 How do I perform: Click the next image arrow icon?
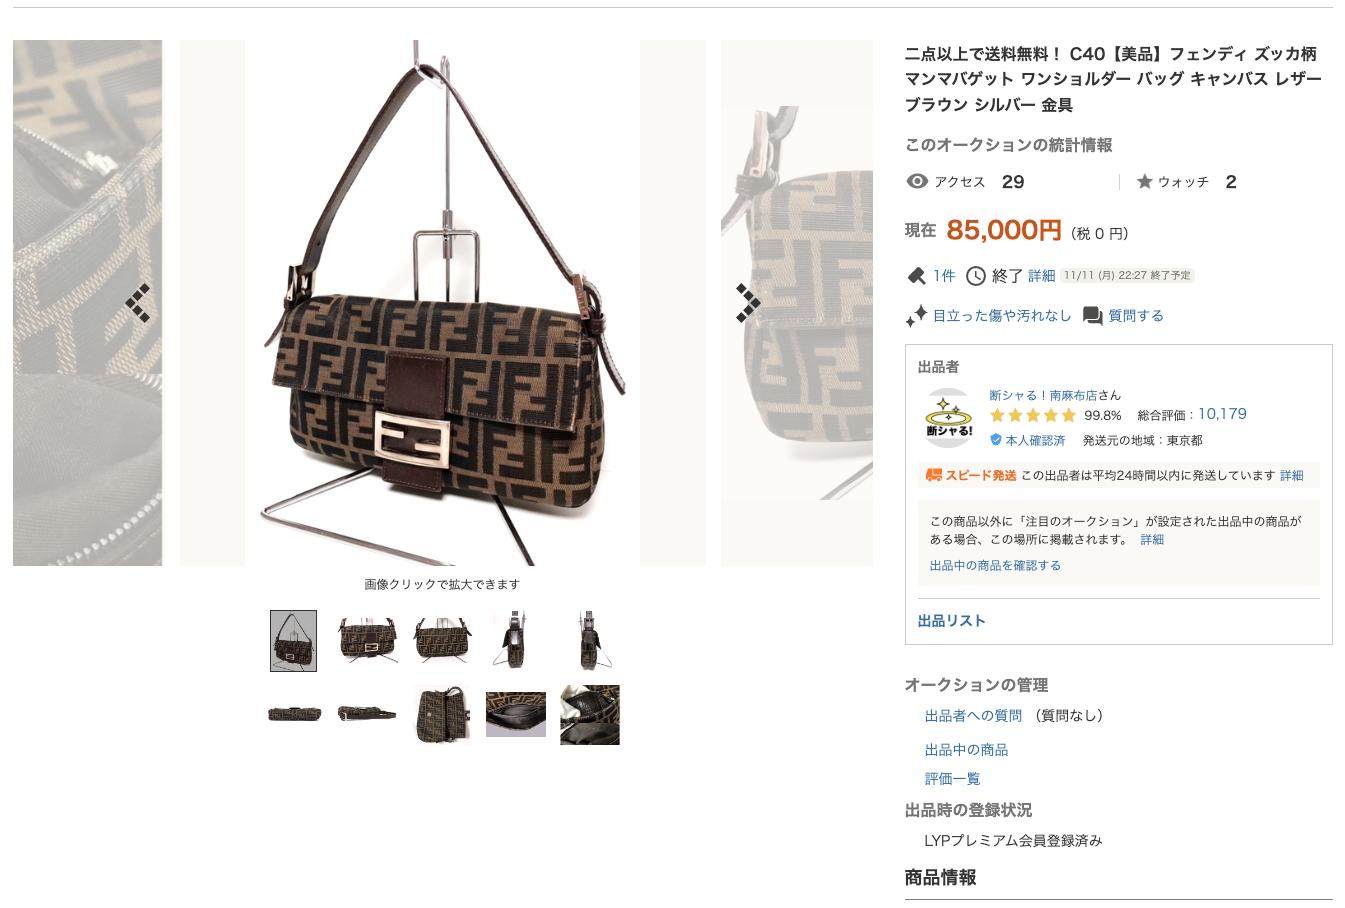(748, 303)
